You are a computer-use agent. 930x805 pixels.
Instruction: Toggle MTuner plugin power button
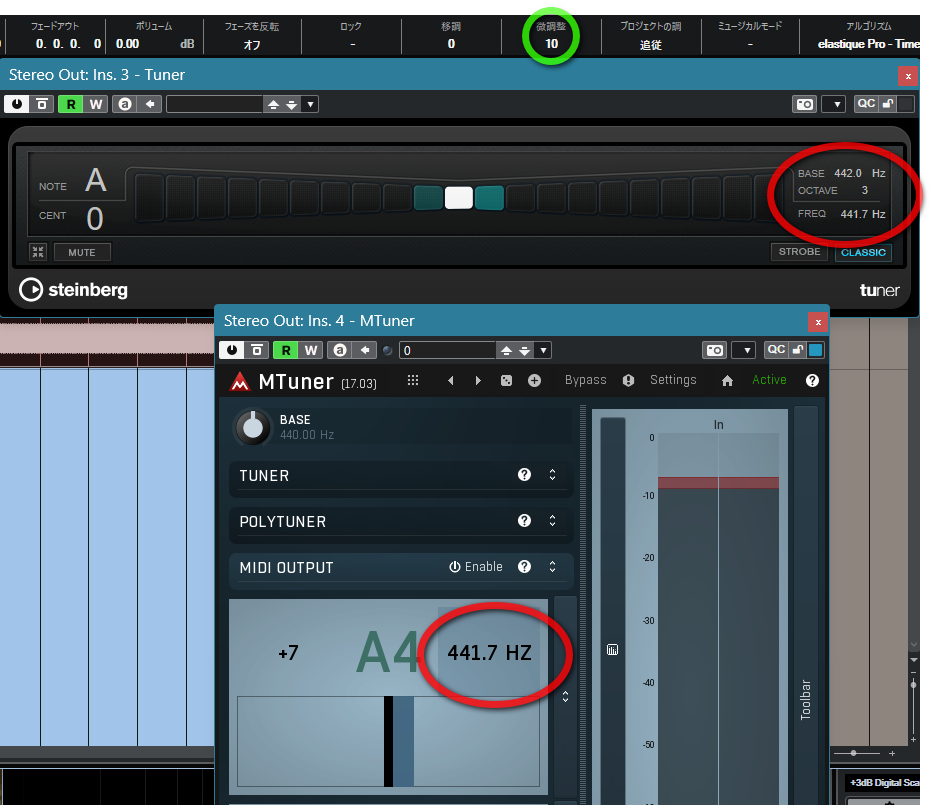pos(232,350)
